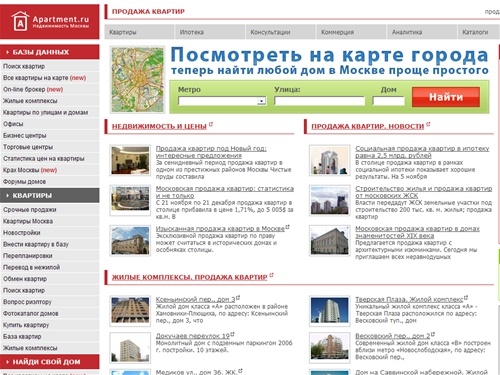Click Жилые комплексы. Продажа квартир heading
The image size is (500, 375).
[189, 277]
